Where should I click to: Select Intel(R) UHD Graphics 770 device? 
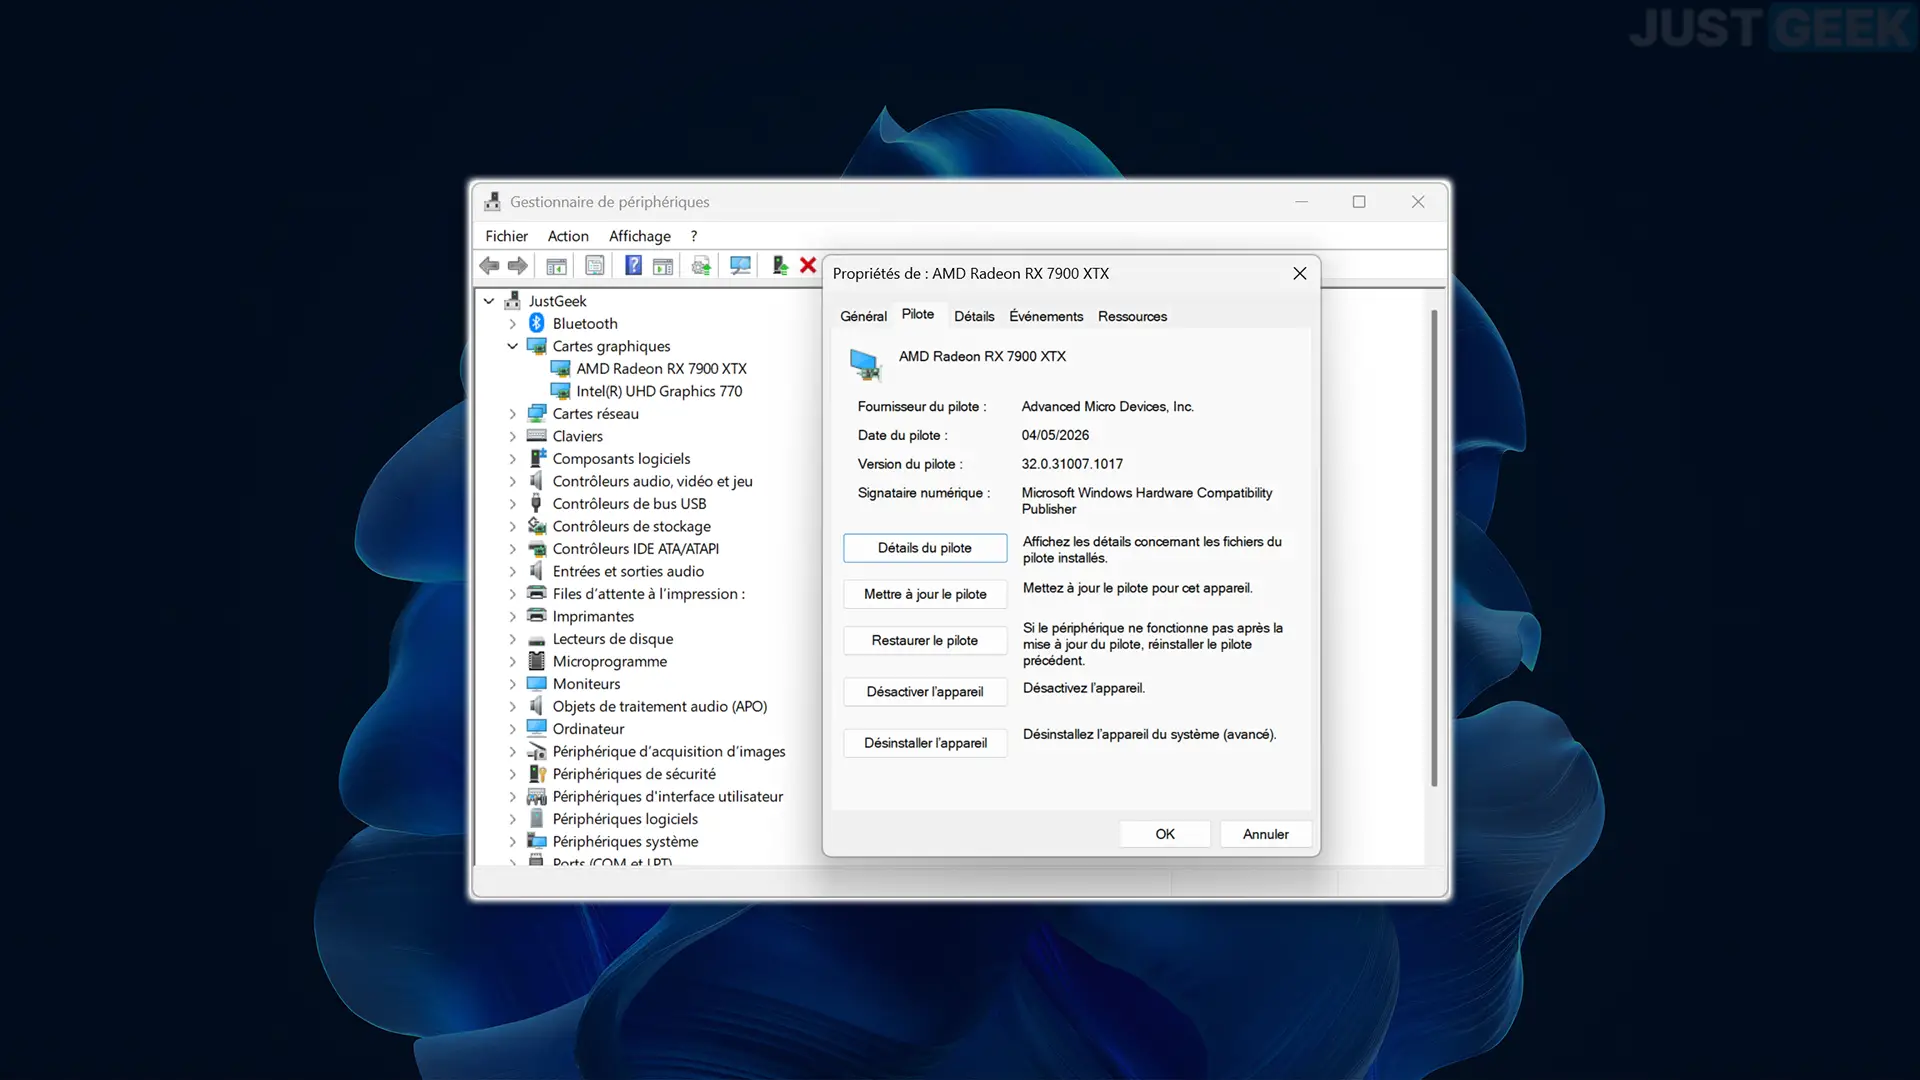(x=659, y=391)
